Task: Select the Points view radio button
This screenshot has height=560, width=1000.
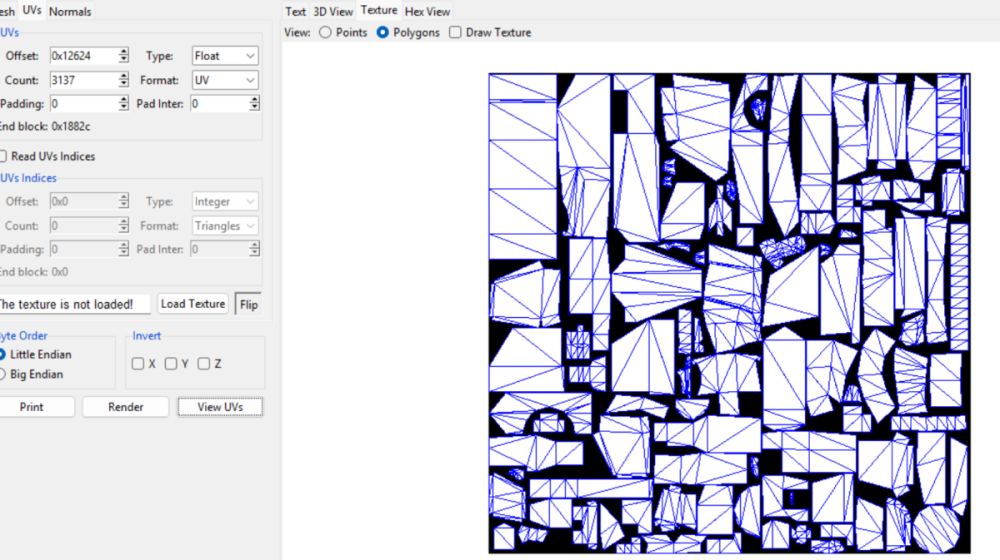Action: [x=325, y=33]
